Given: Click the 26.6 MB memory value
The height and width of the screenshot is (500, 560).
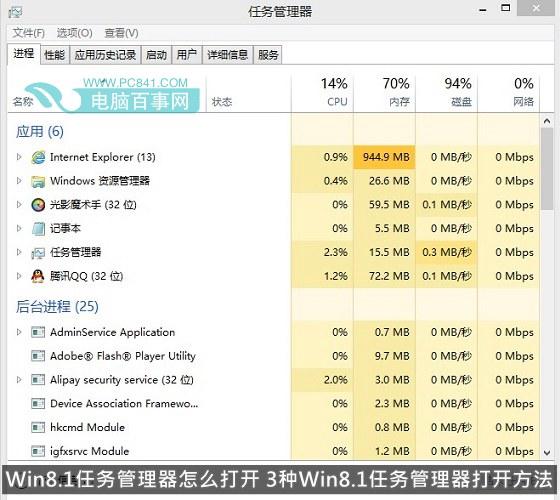Looking at the screenshot, I should (x=389, y=181).
